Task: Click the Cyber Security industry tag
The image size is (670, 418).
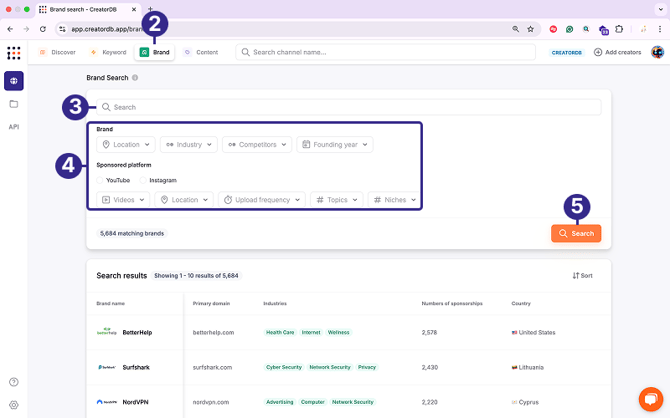Action: [x=284, y=367]
